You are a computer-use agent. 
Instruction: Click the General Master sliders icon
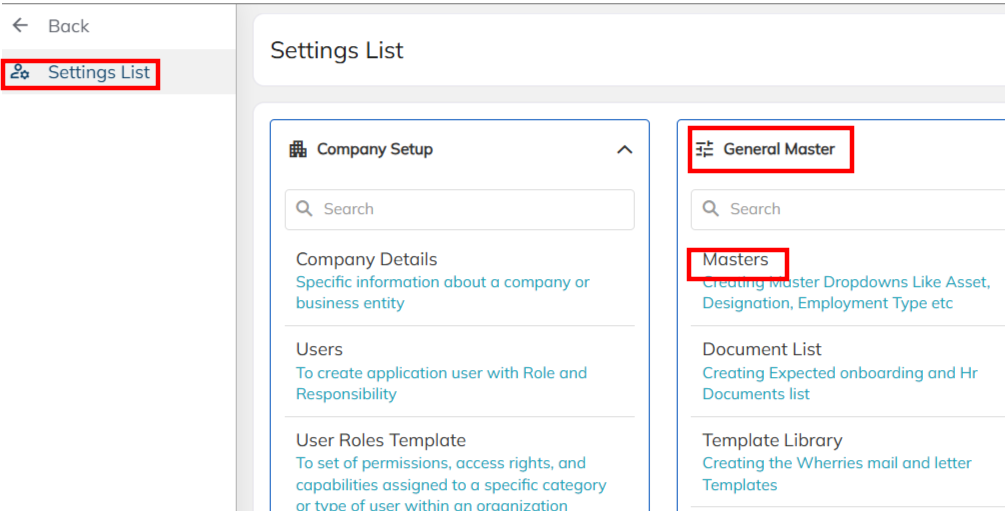click(705, 149)
